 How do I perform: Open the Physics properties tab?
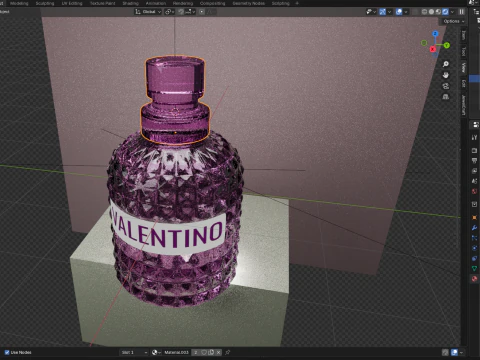click(474, 248)
